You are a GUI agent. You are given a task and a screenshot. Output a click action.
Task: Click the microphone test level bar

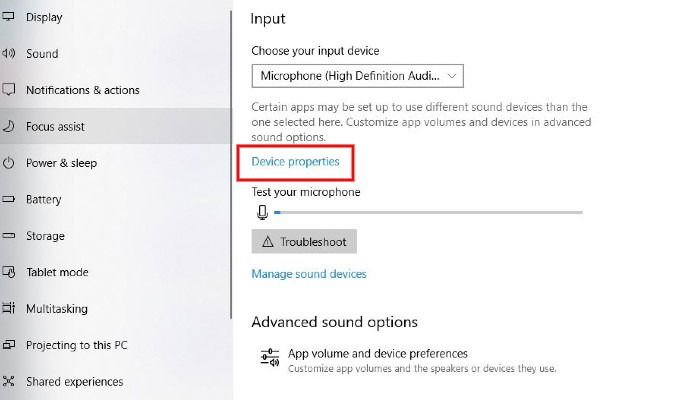429,212
